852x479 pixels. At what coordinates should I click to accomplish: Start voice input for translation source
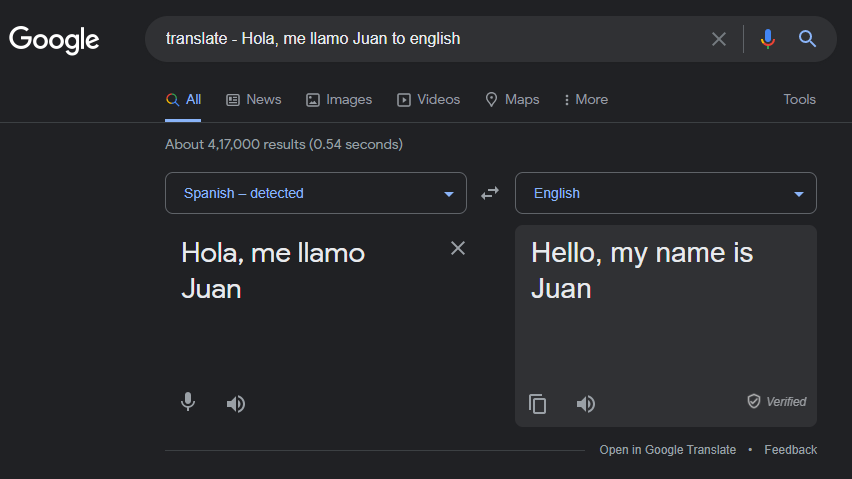(x=188, y=402)
